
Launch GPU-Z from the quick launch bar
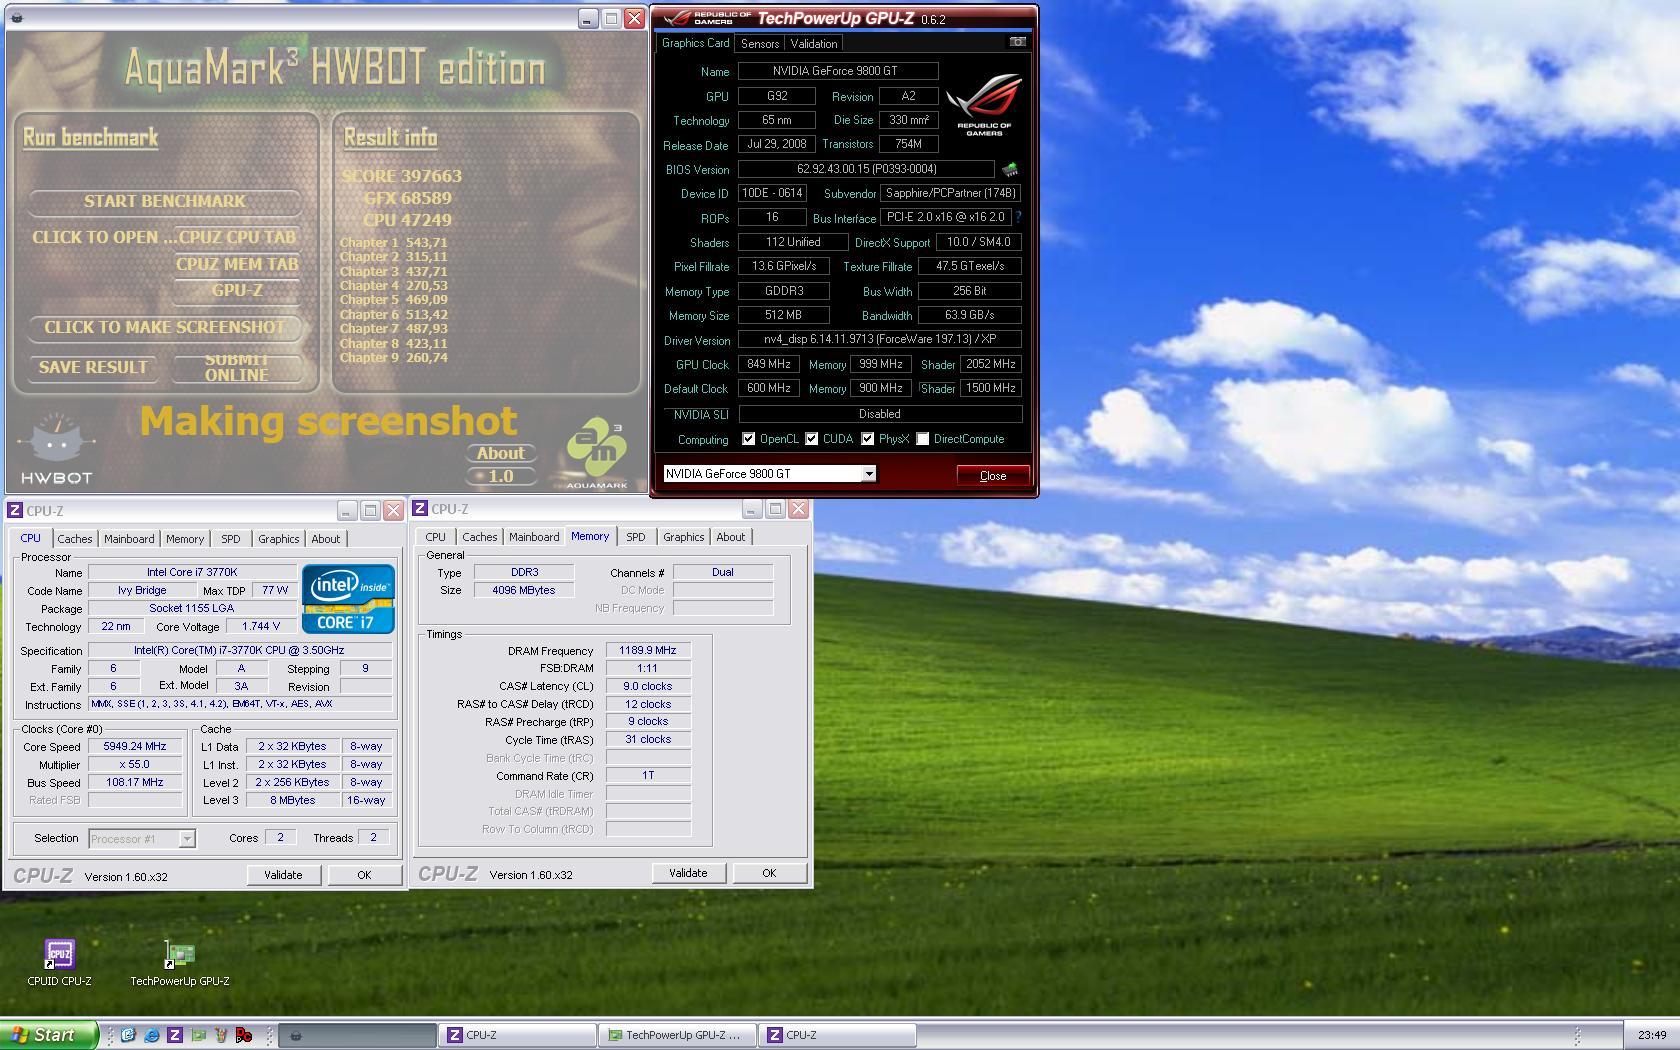coord(198,1035)
